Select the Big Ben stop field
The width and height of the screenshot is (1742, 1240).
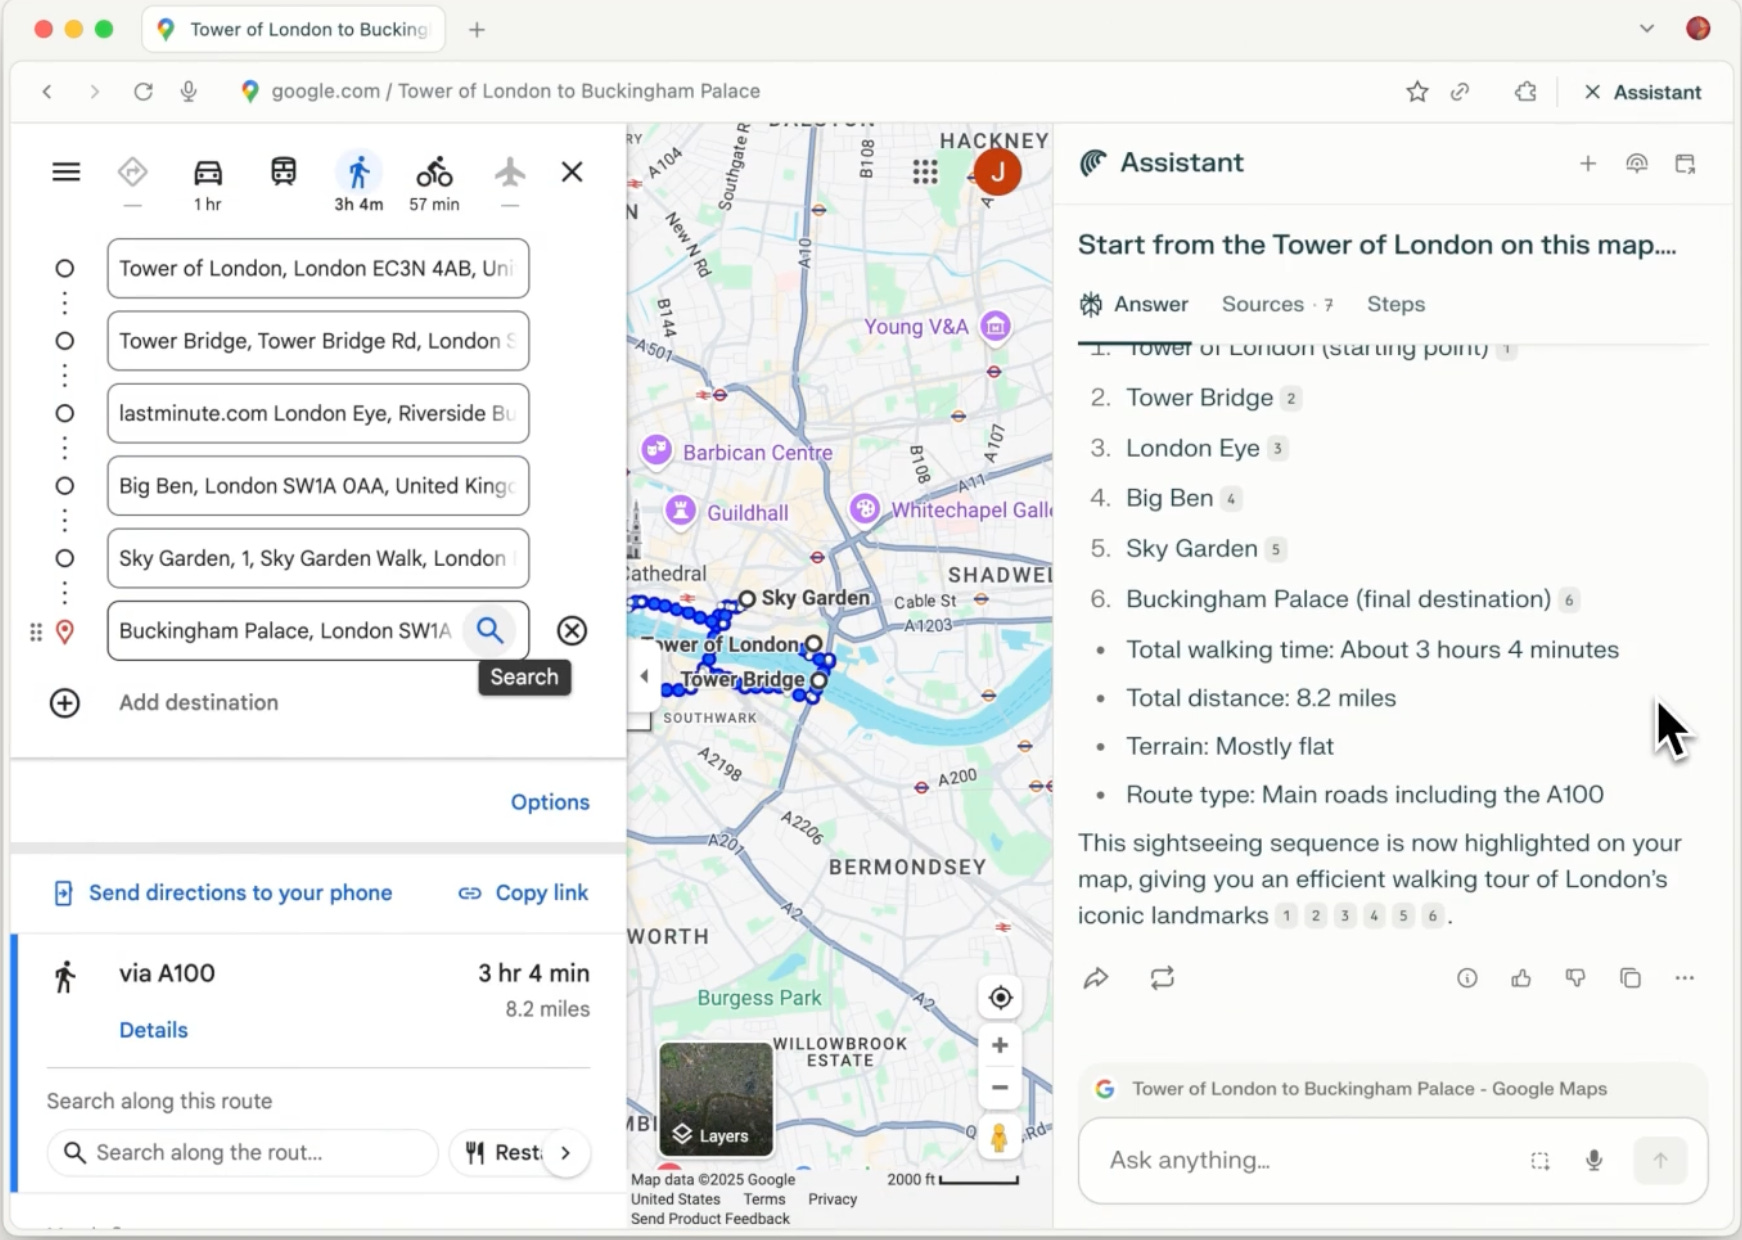[318, 486]
